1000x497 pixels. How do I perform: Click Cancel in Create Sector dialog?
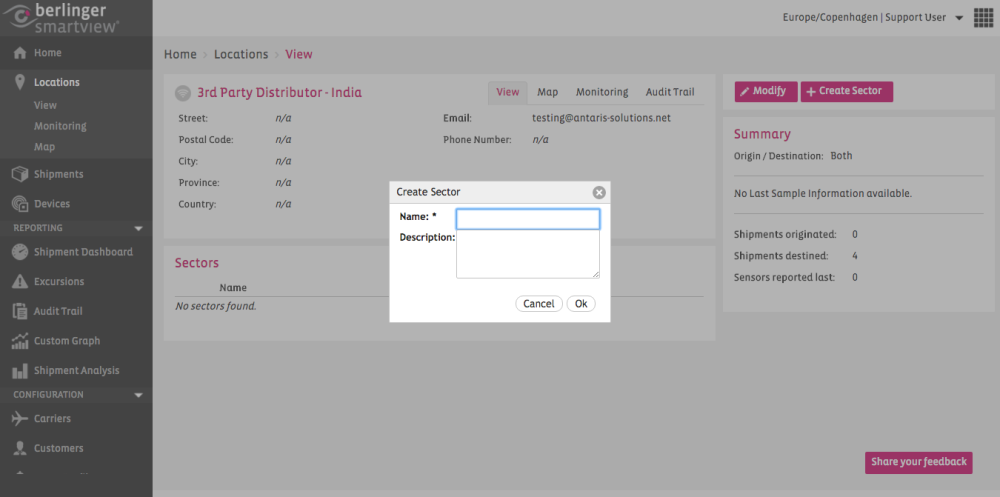pos(539,304)
